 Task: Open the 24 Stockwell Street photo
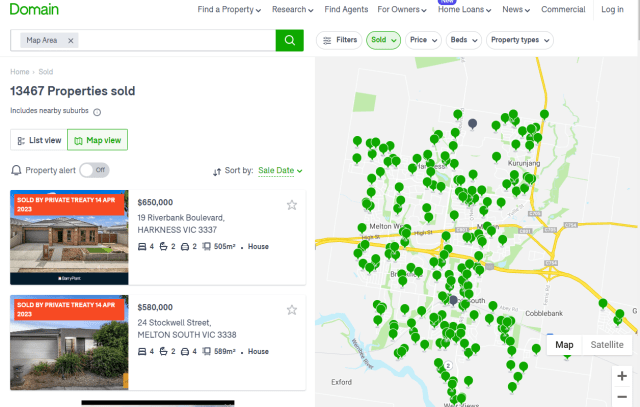coord(69,342)
